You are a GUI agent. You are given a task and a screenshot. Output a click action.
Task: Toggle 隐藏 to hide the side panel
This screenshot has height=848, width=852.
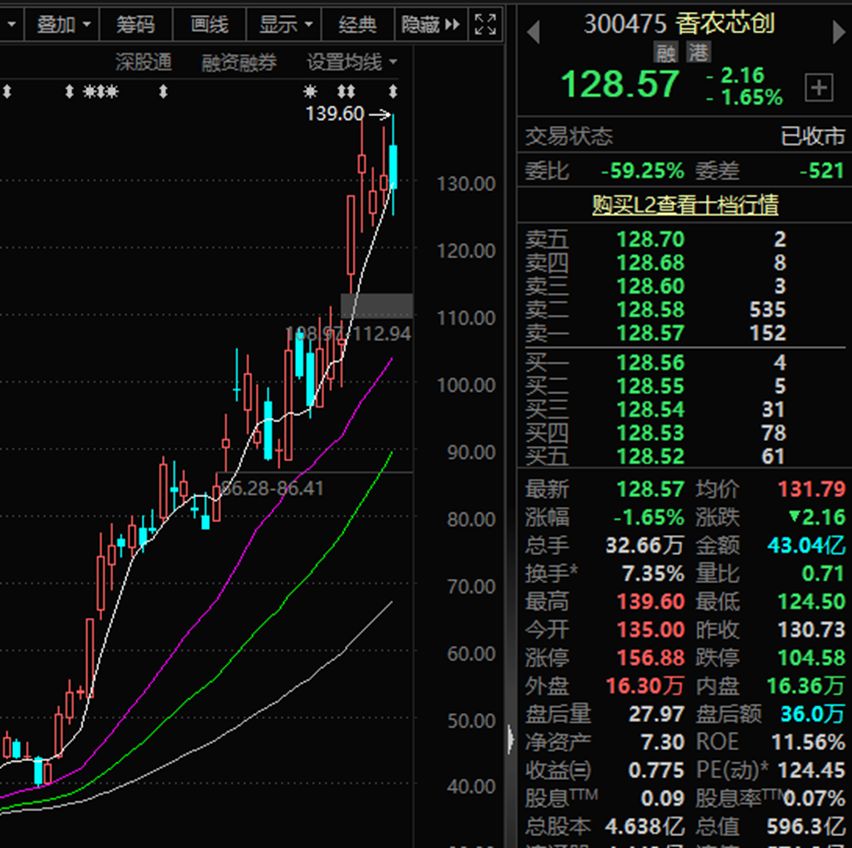430,24
